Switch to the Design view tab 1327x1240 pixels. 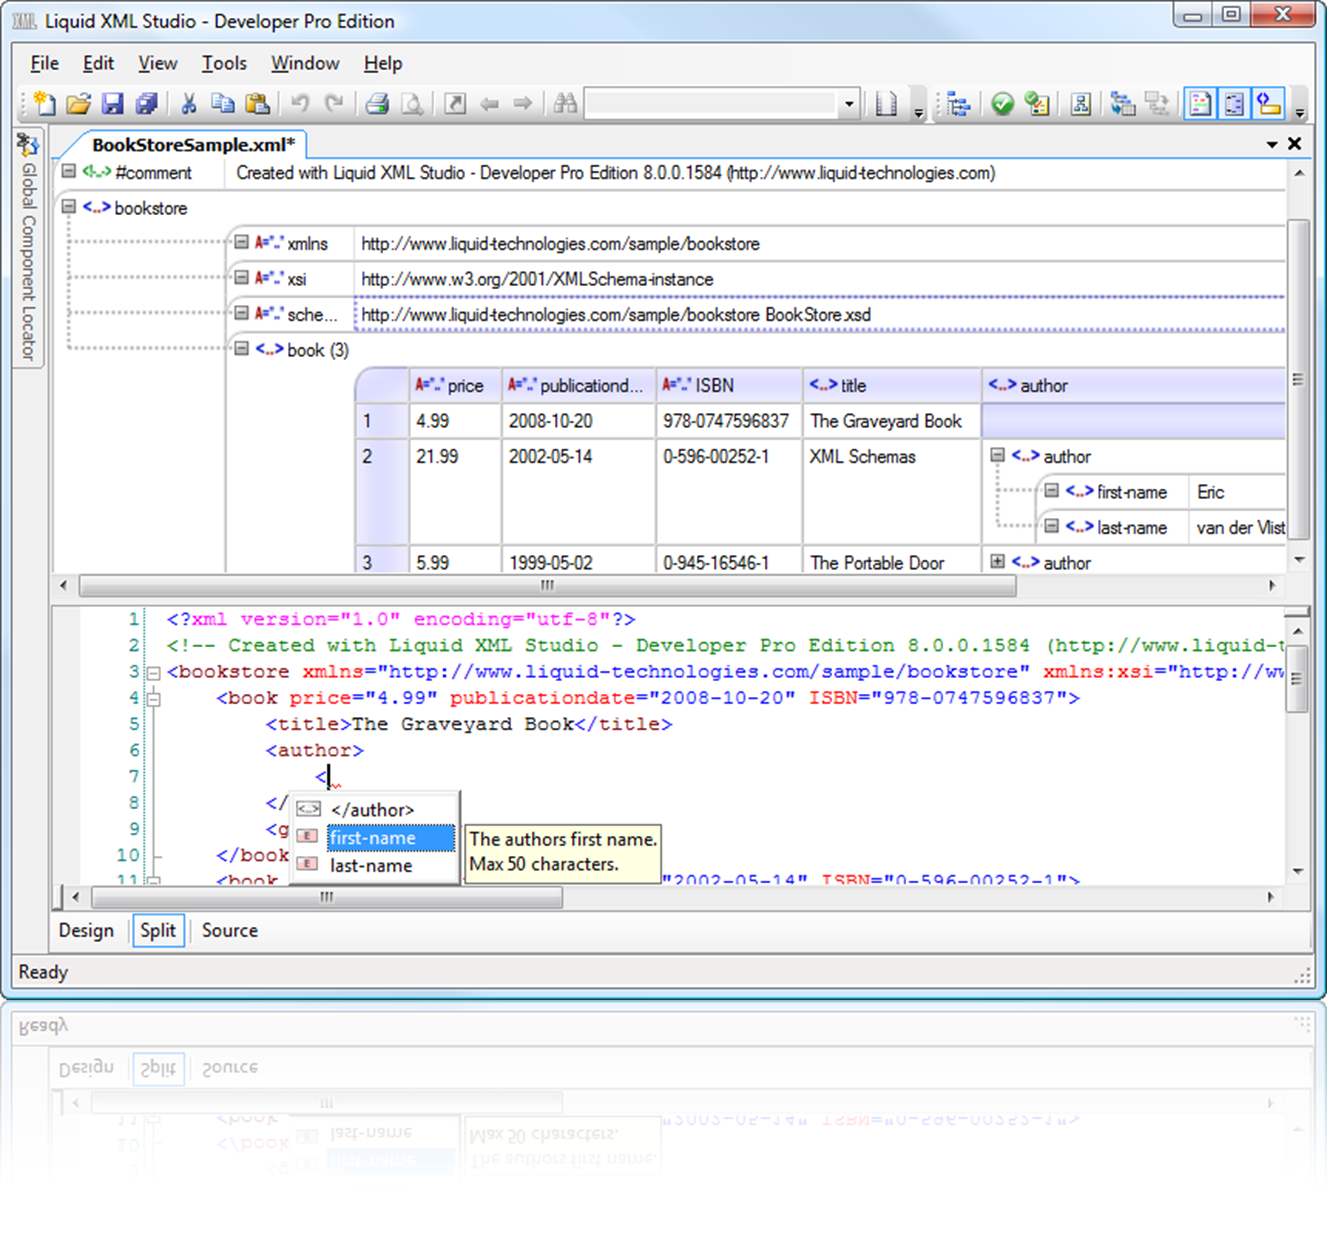[x=86, y=930]
